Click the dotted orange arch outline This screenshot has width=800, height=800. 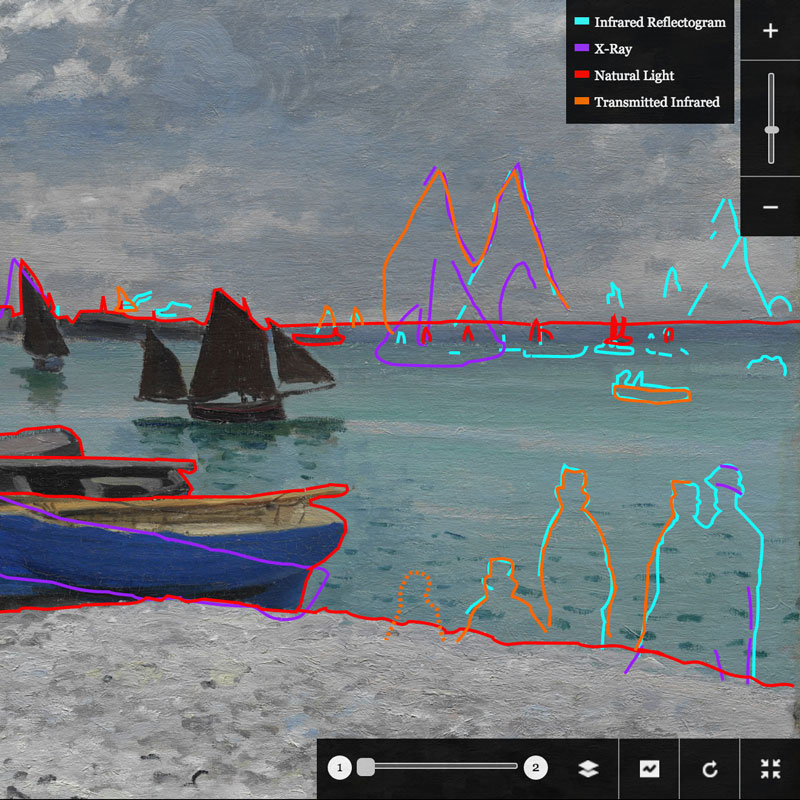(x=415, y=606)
